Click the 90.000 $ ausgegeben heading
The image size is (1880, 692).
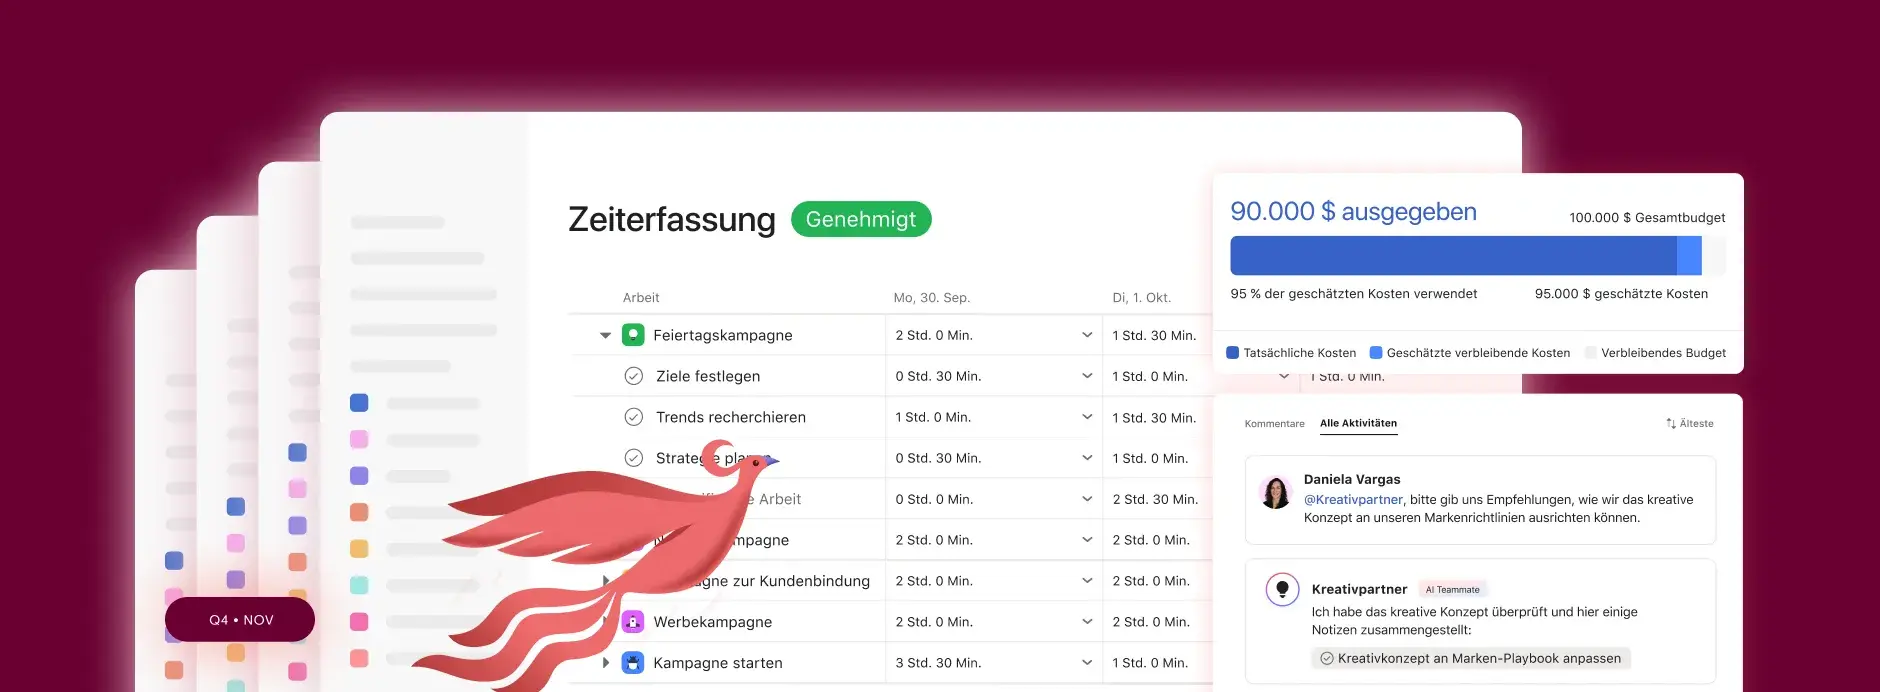pyautogui.click(x=1353, y=212)
